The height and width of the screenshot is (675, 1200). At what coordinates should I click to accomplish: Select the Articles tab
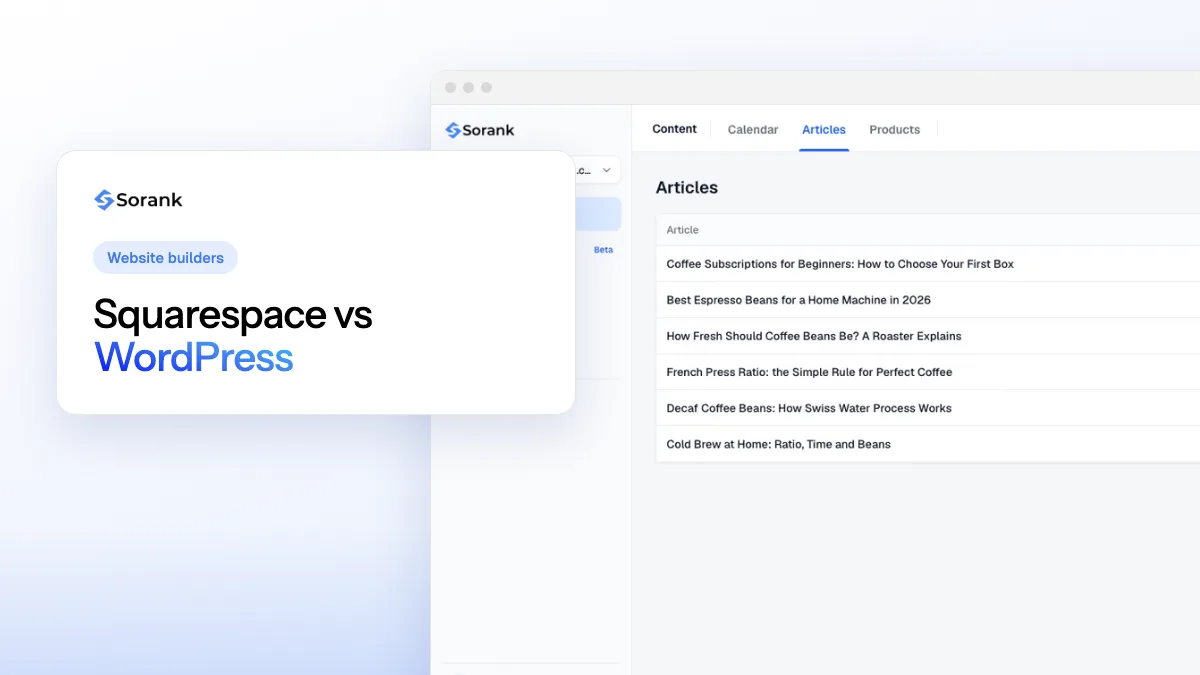point(824,130)
